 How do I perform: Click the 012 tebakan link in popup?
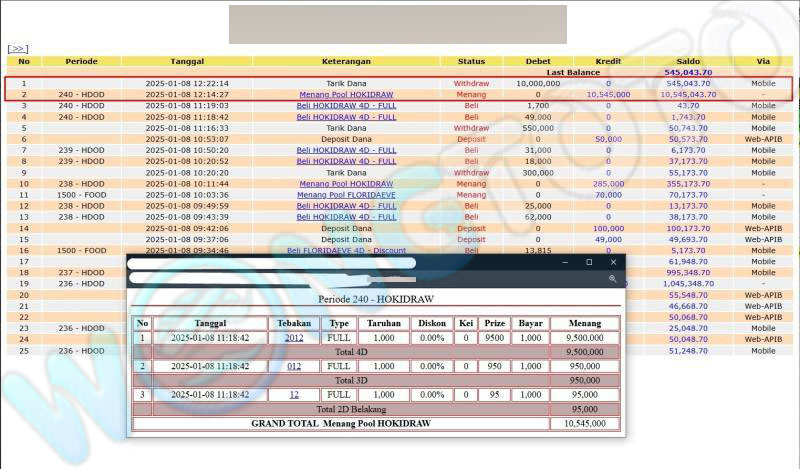tap(294, 367)
